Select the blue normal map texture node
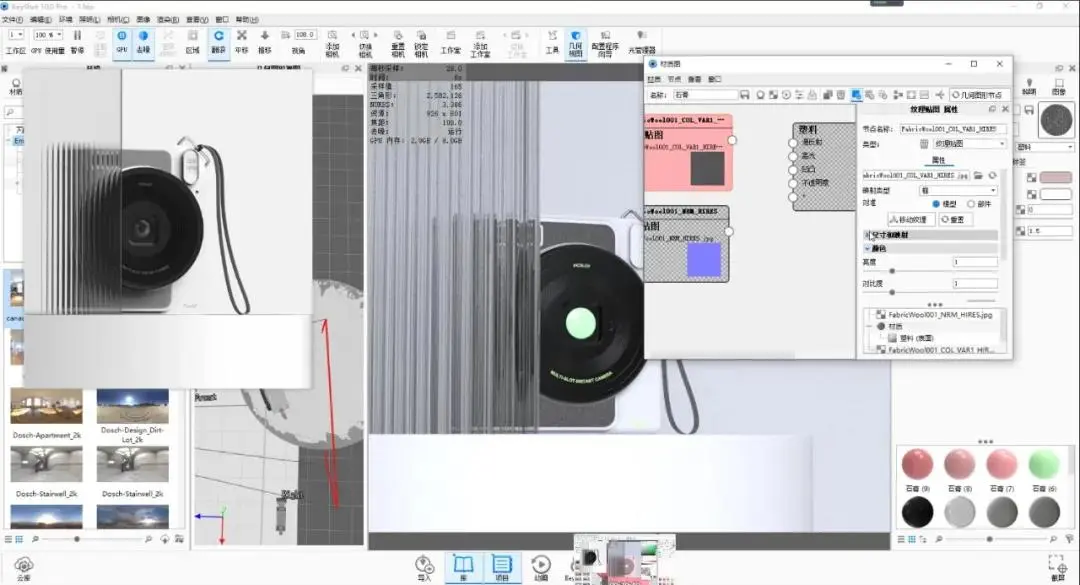This screenshot has width=1080, height=585. (x=686, y=244)
